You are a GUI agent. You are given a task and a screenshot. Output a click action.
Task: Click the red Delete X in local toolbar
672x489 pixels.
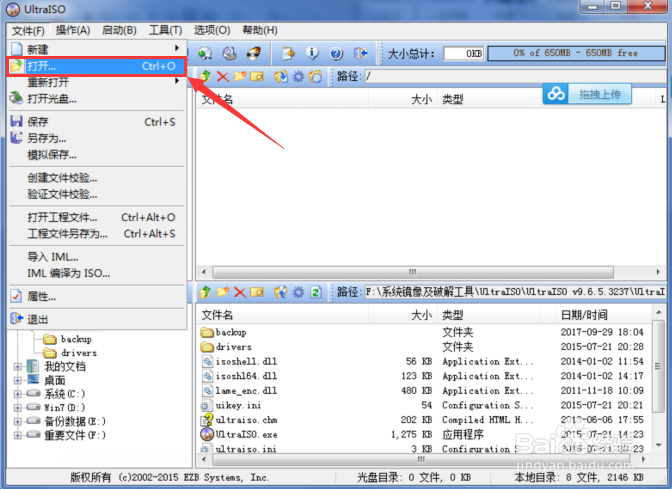(x=240, y=292)
